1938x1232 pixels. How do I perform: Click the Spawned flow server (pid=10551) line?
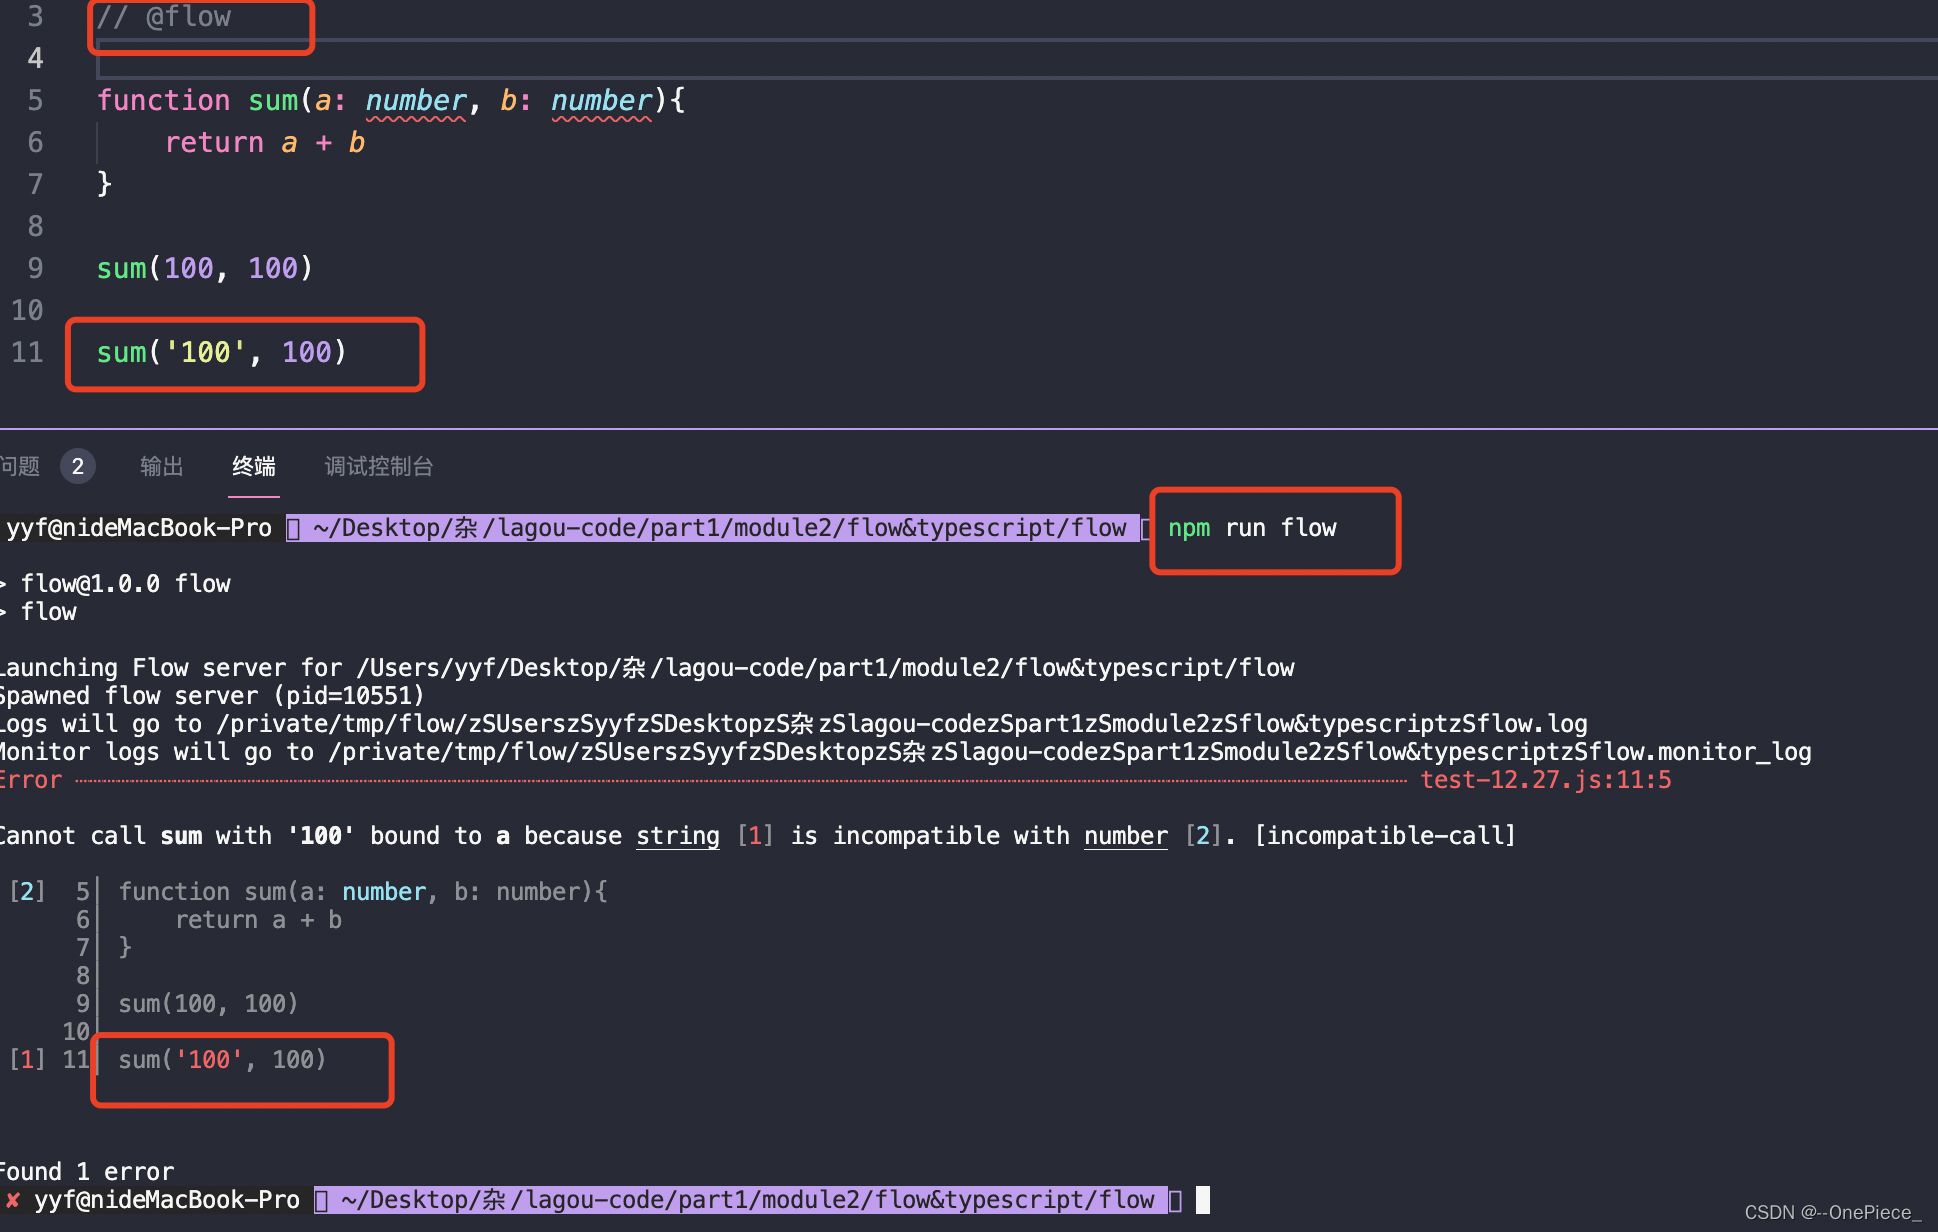(x=212, y=696)
